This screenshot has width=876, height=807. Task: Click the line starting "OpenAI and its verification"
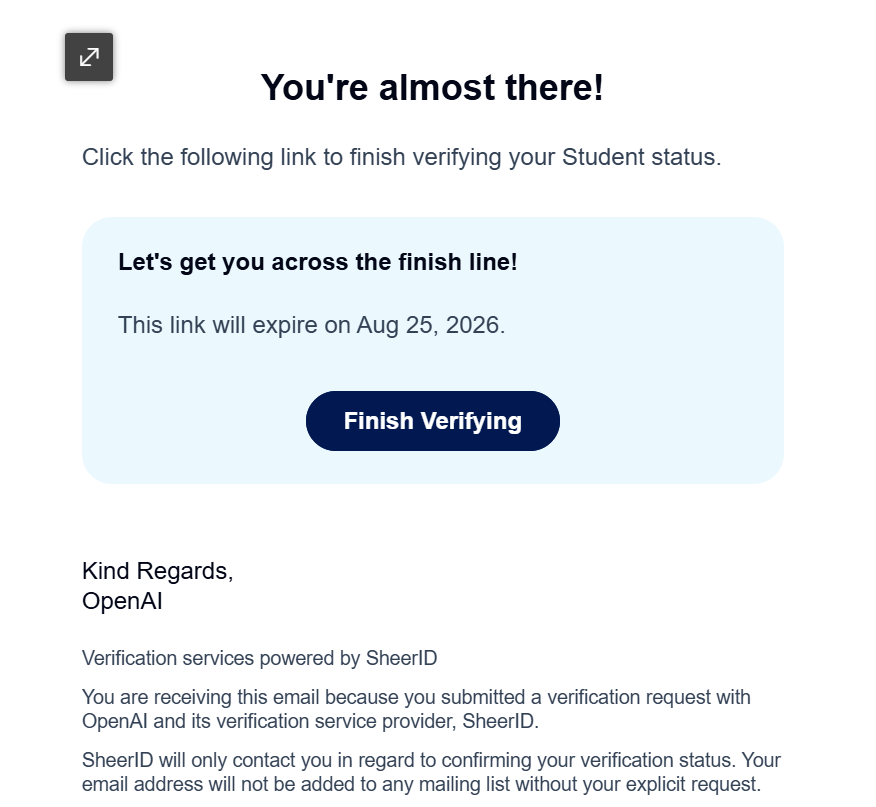(311, 721)
